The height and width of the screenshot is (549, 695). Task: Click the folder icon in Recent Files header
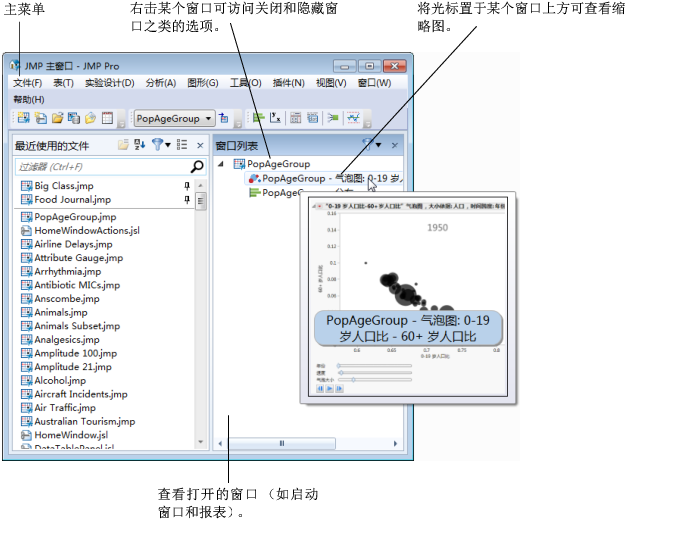click(x=123, y=144)
